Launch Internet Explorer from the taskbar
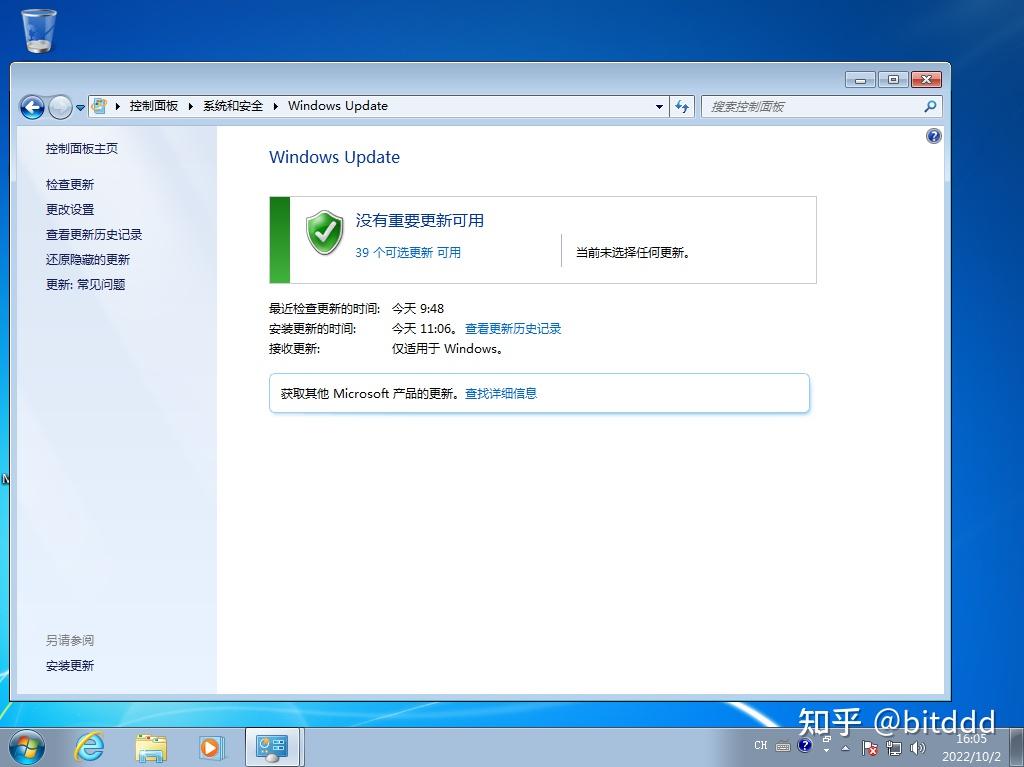Screen dimensions: 1024x767 pos(89,747)
